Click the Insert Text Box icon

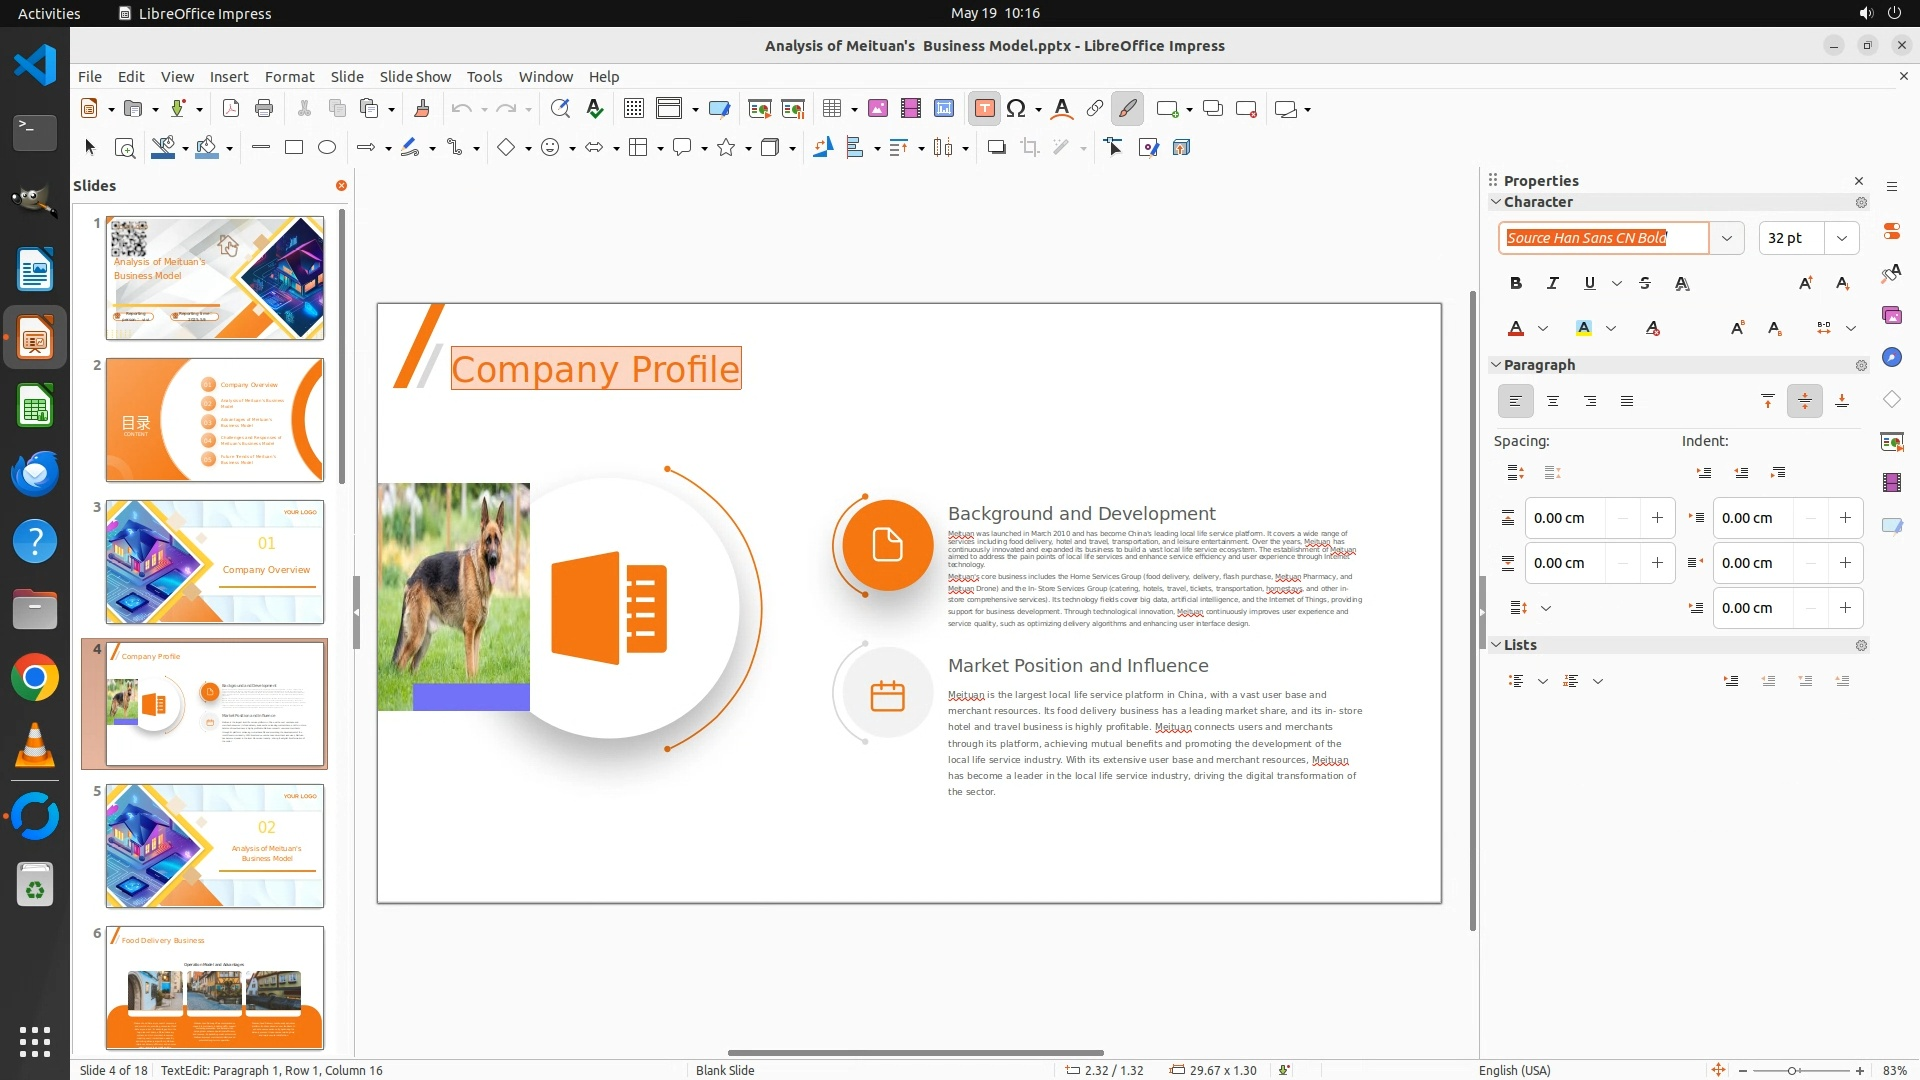pos(984,109)
